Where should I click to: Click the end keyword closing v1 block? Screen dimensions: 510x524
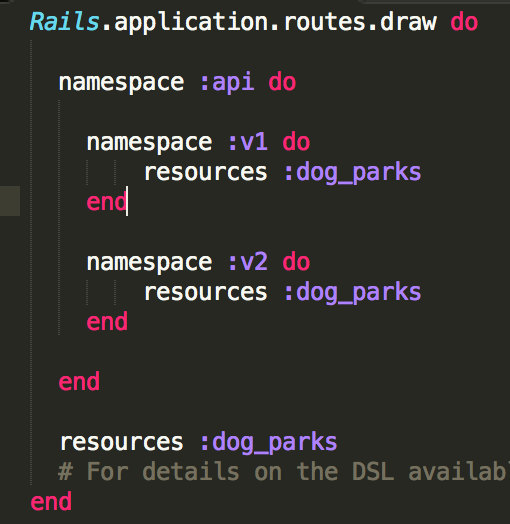point(107,202)
